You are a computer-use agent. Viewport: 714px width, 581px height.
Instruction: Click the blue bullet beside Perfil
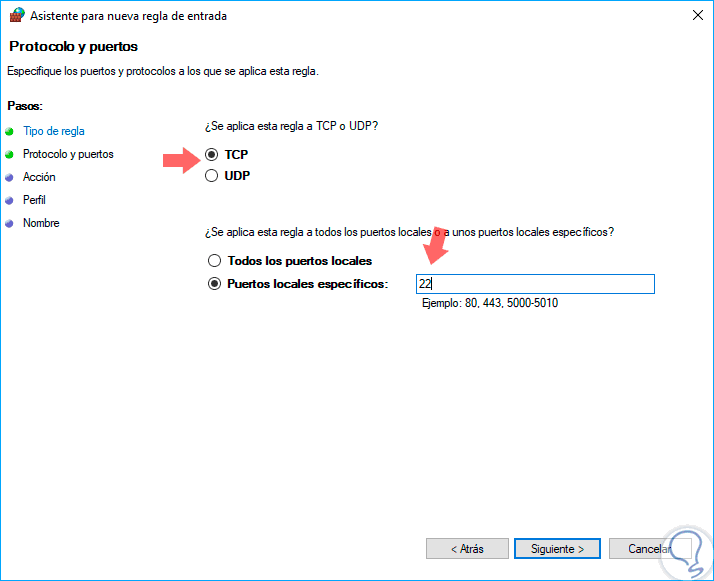[10, 200]
